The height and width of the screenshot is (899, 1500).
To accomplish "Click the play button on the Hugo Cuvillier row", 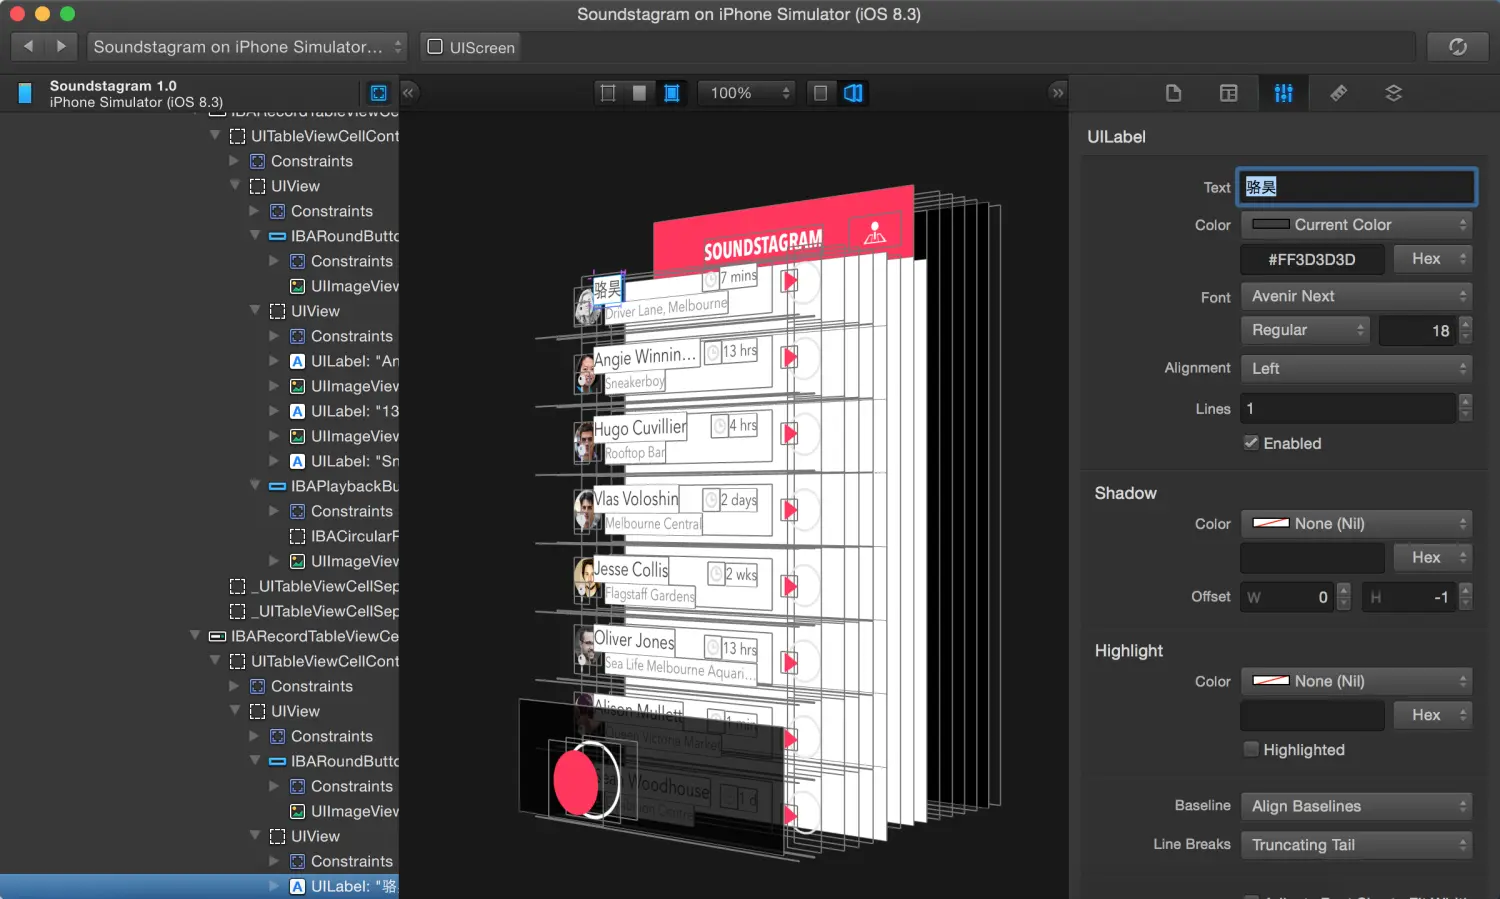I will click(790, 433).
